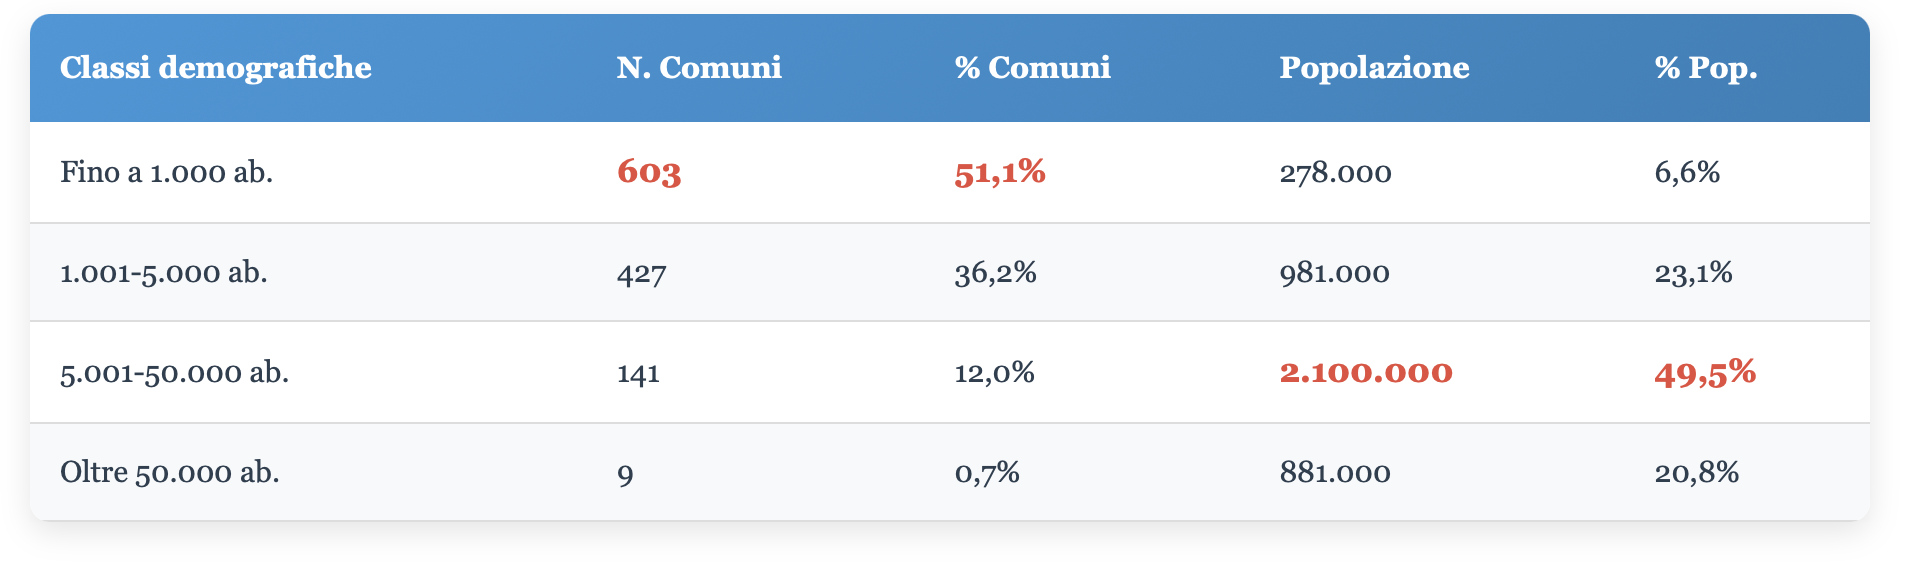Viewport: 1926px width, 584px height.
Task: Select the highlighted 2.100.000 population value
Action: coord(1365,373)
